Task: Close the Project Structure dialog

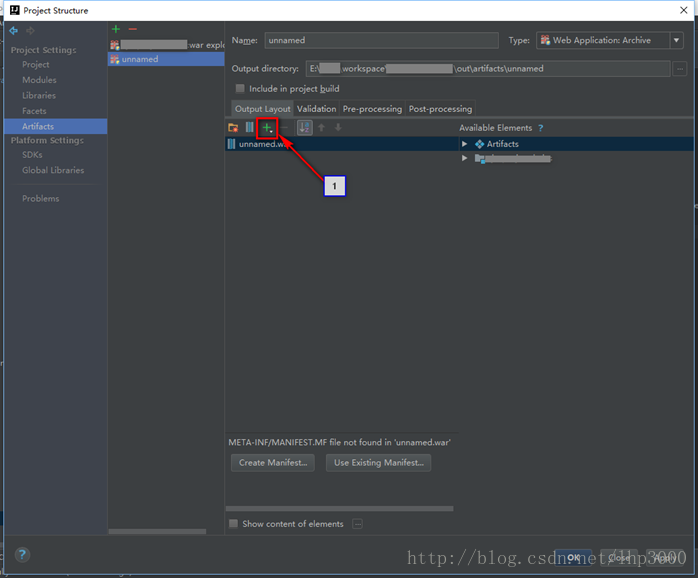Action: click(684, 10)
